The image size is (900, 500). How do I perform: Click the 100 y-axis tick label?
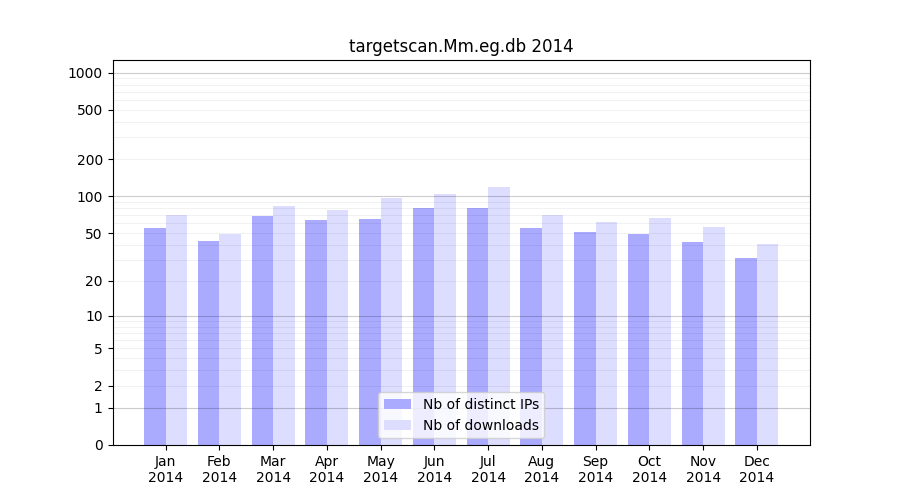point(89,197)
